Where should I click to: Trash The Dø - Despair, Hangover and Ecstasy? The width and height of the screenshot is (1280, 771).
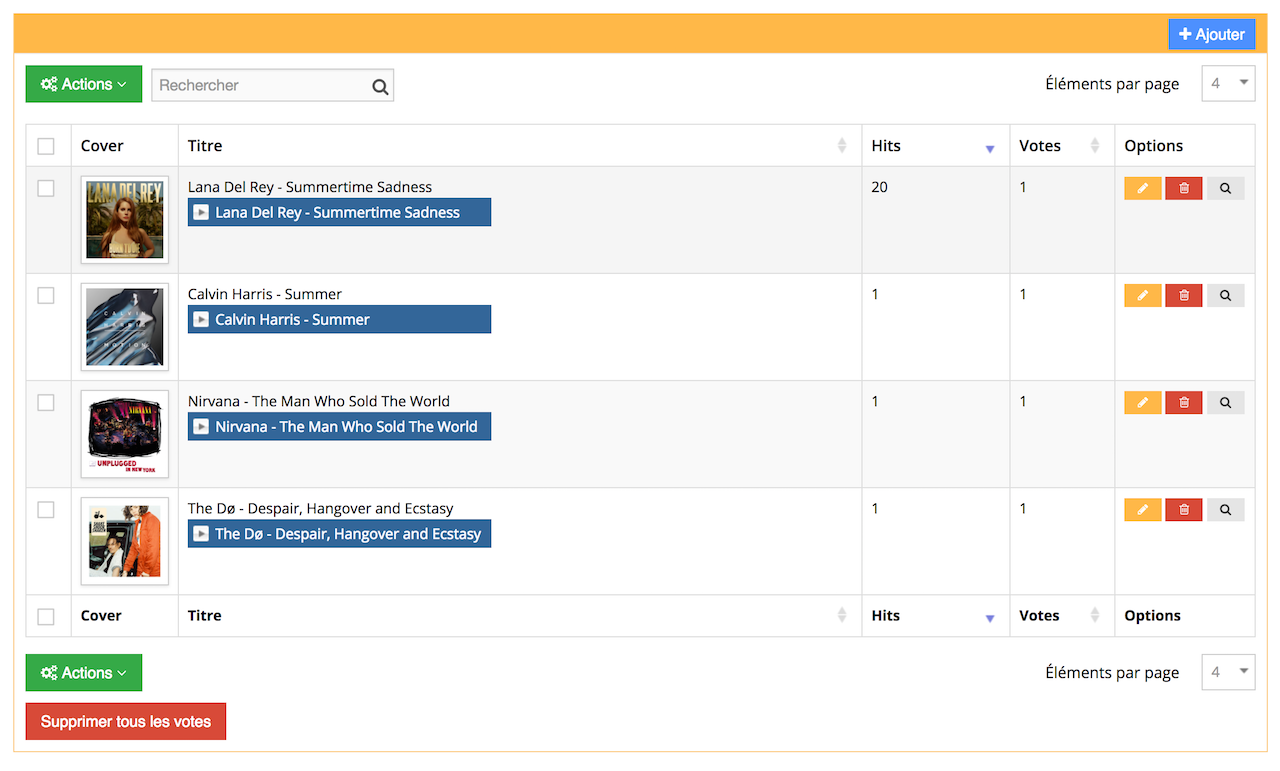pos(1184,510)
